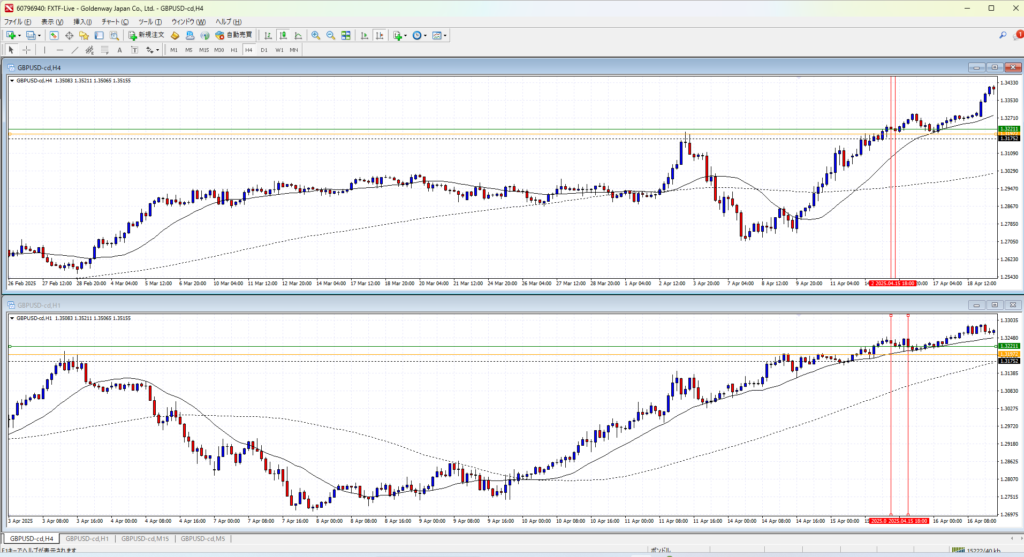Expand the periodicity clock dropdown
1024x557 pixels.
(426, 35)
